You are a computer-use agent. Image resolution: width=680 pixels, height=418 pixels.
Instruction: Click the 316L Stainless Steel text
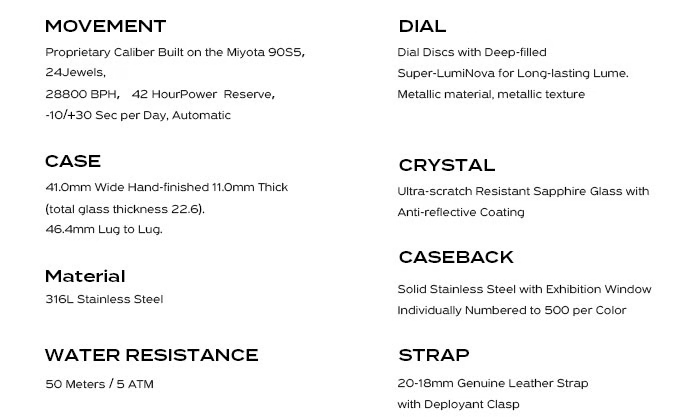[104, 299]
